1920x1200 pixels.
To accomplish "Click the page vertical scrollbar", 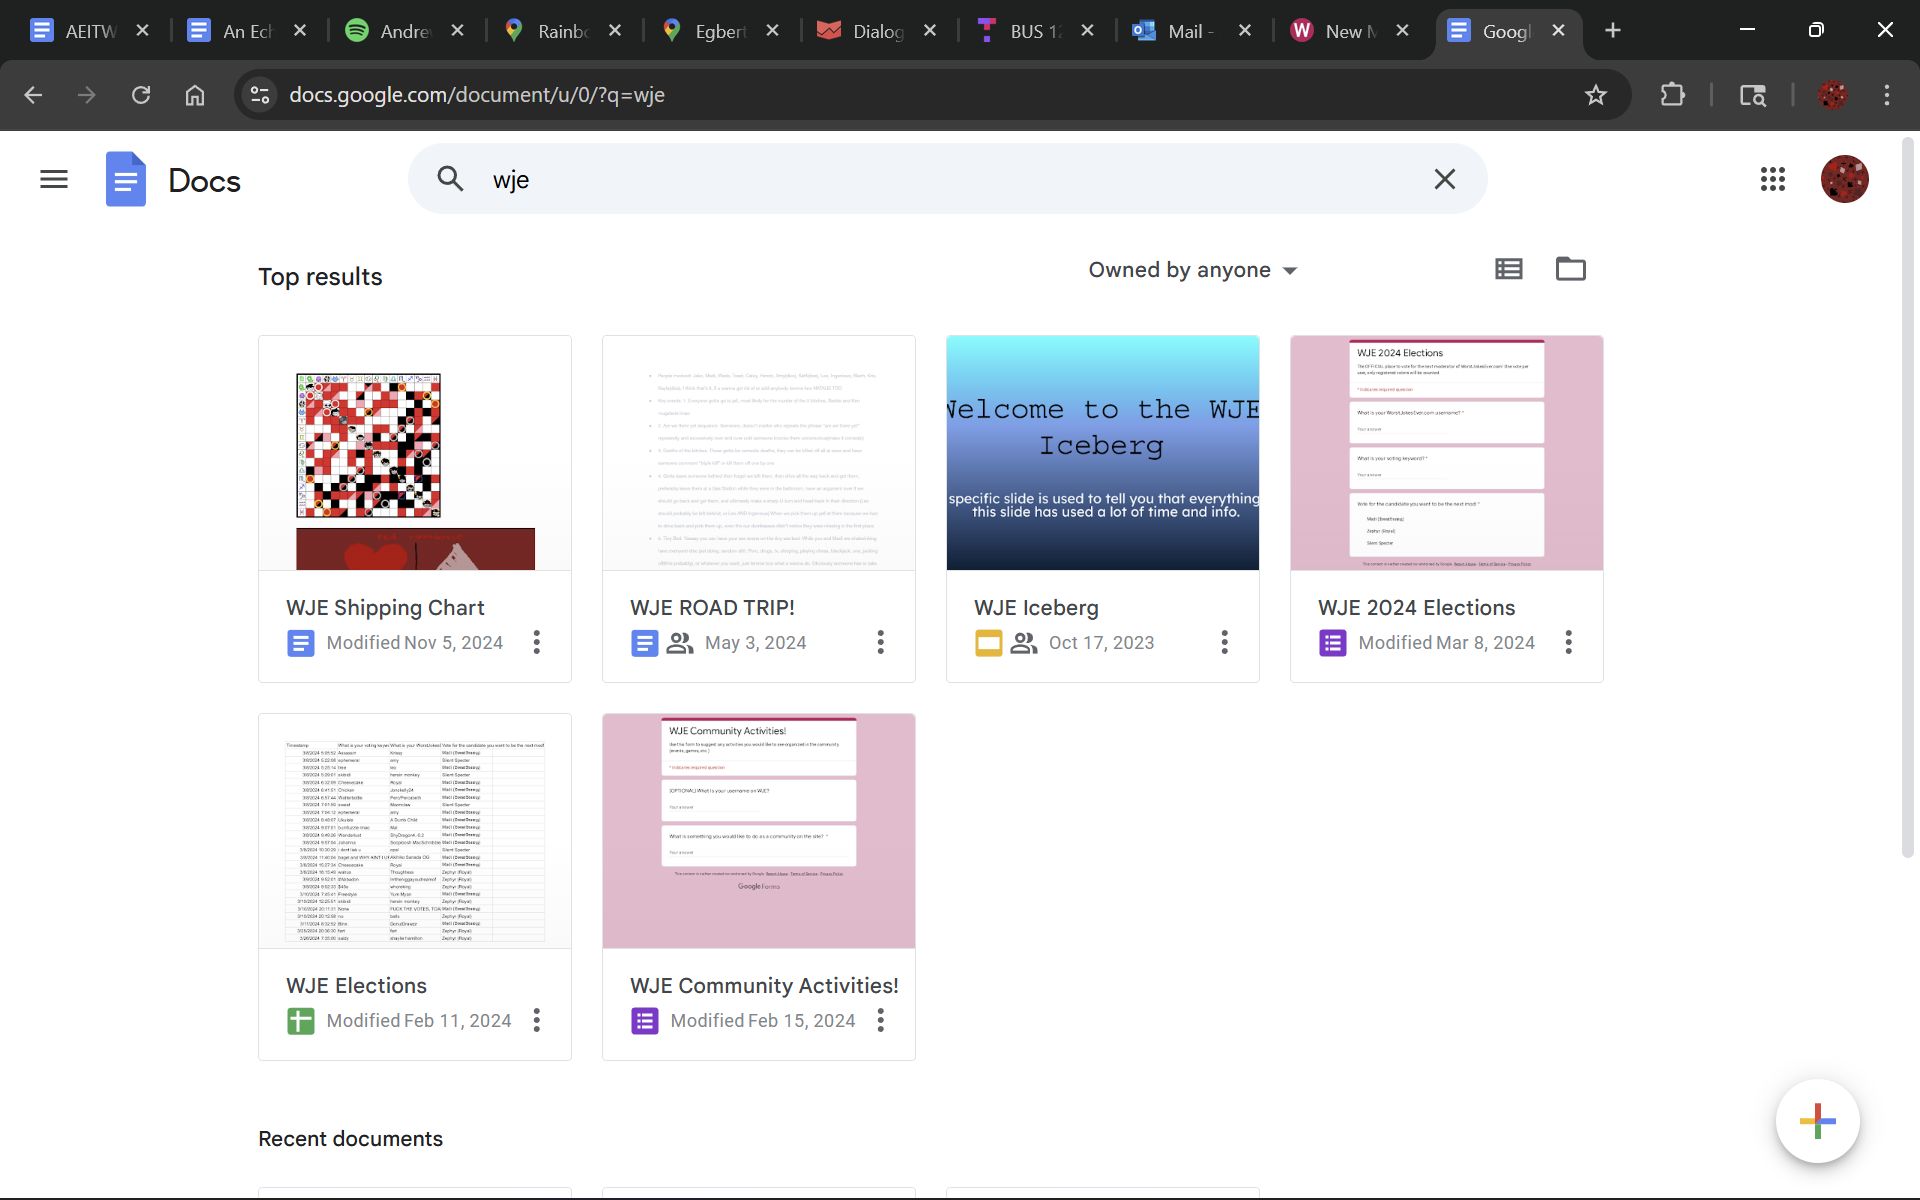I will point(1908,500).
